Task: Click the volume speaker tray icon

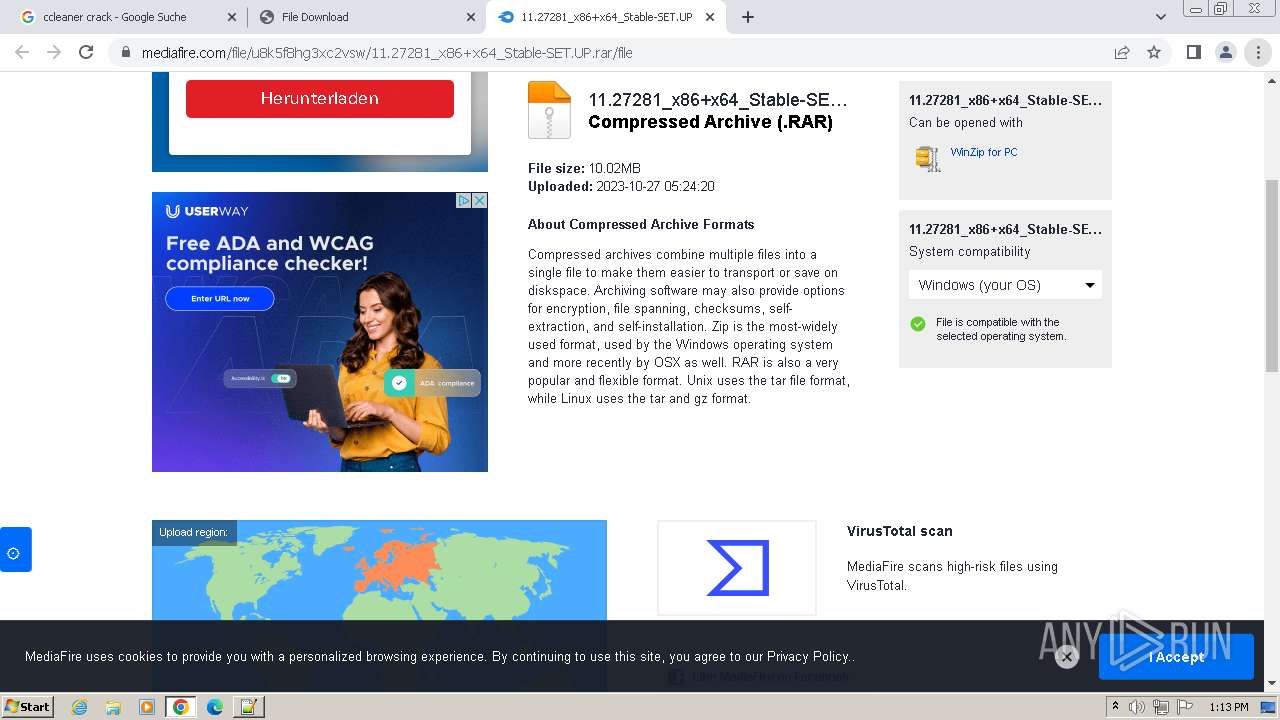Action: tap(1137, 707)
